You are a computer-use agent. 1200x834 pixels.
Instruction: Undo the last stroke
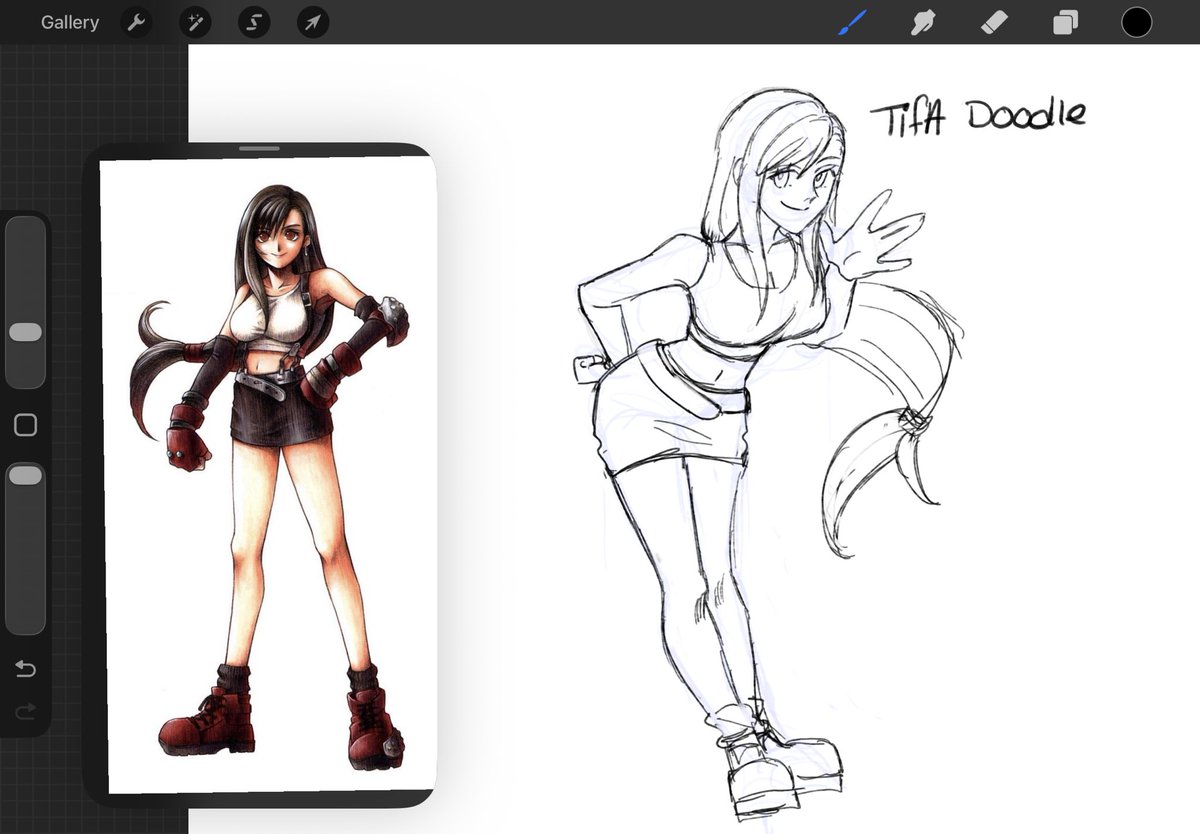tap(26, 668)
